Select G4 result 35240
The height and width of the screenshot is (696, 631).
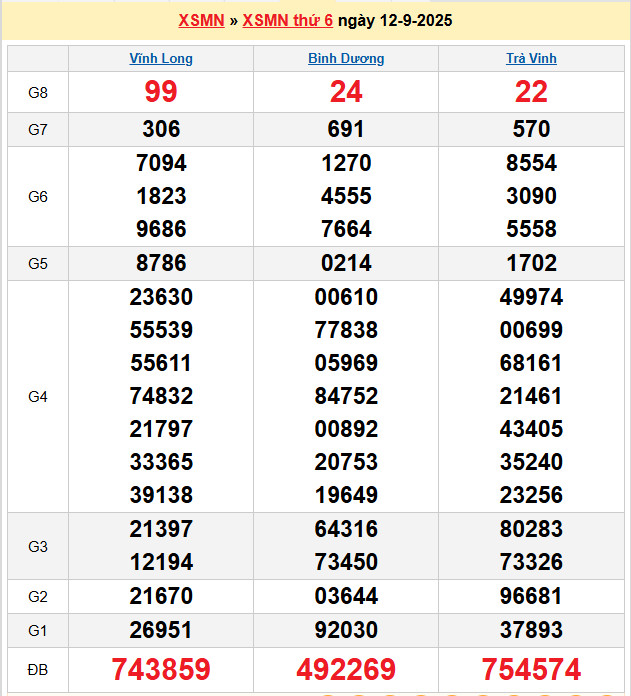coord(531,462)
